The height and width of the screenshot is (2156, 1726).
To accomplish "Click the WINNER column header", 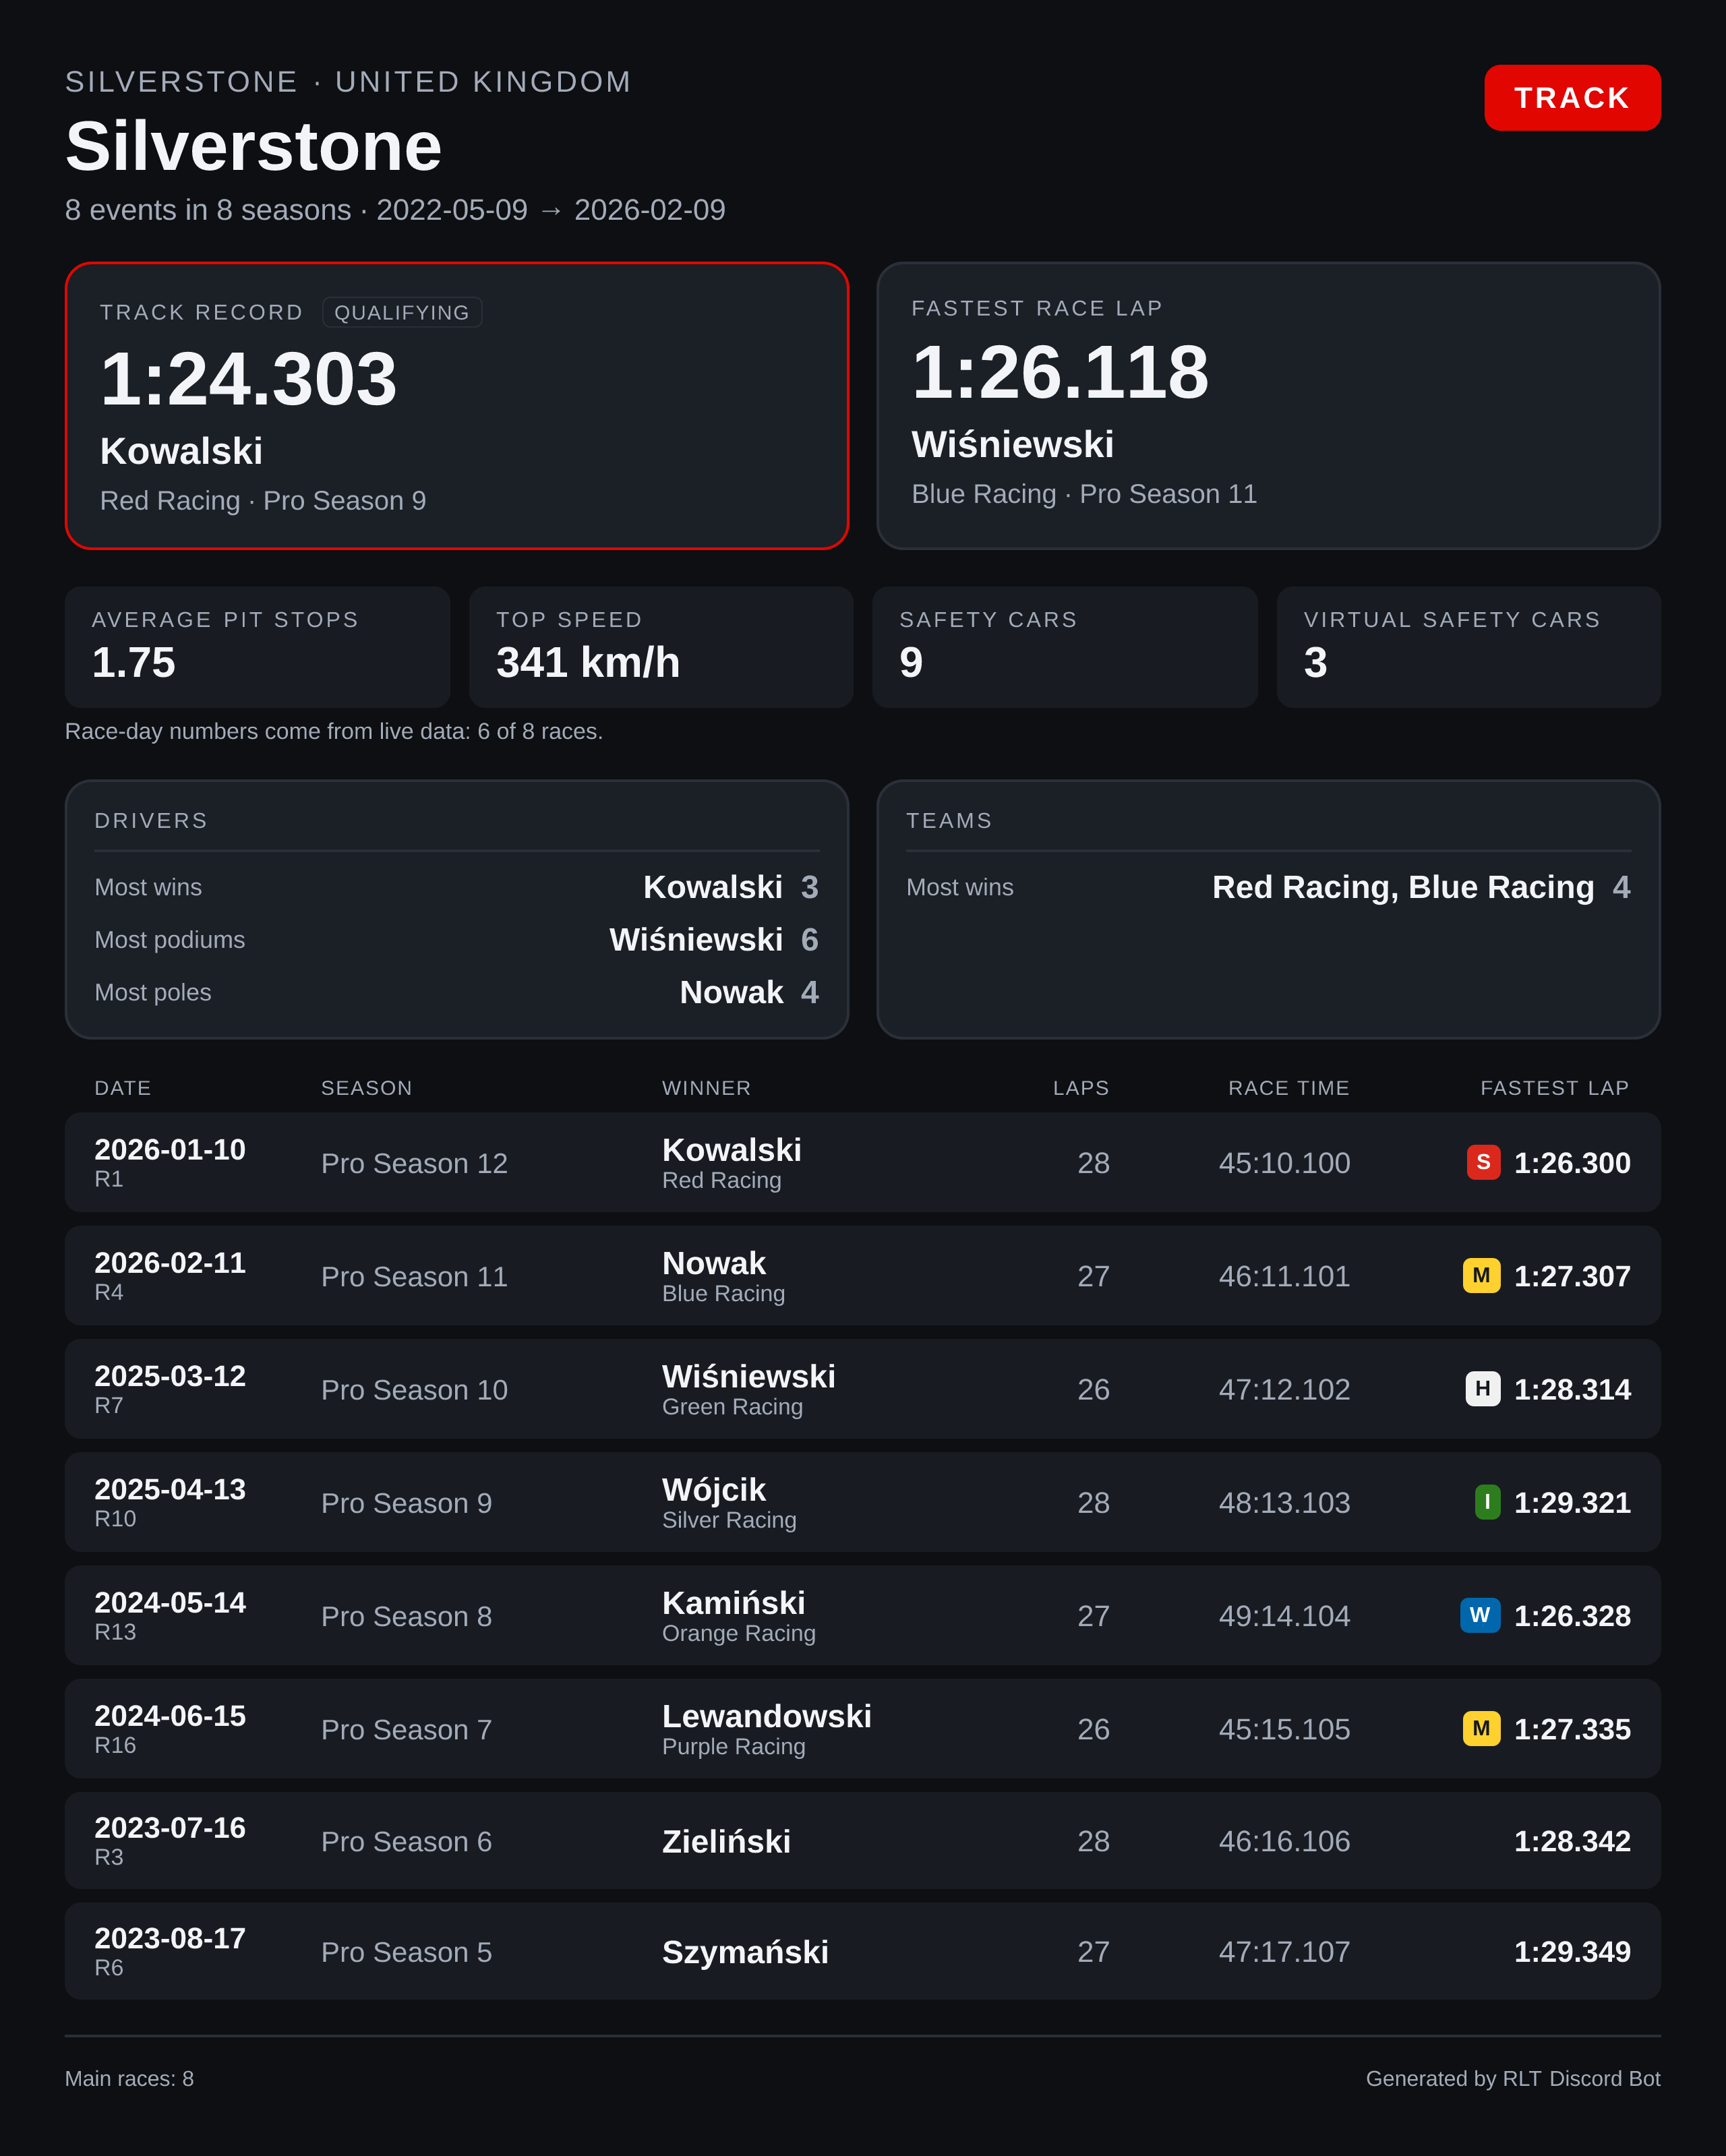I will [707, 1088].
